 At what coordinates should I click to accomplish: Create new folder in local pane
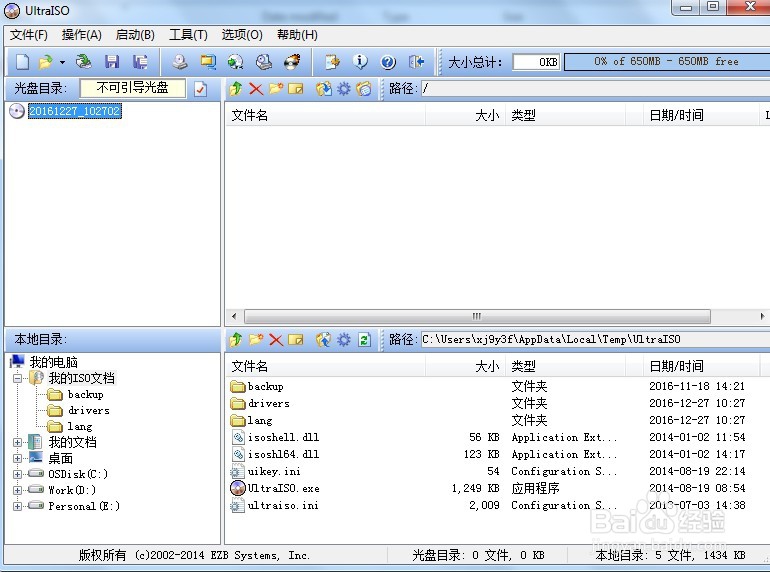pos(256,339)
